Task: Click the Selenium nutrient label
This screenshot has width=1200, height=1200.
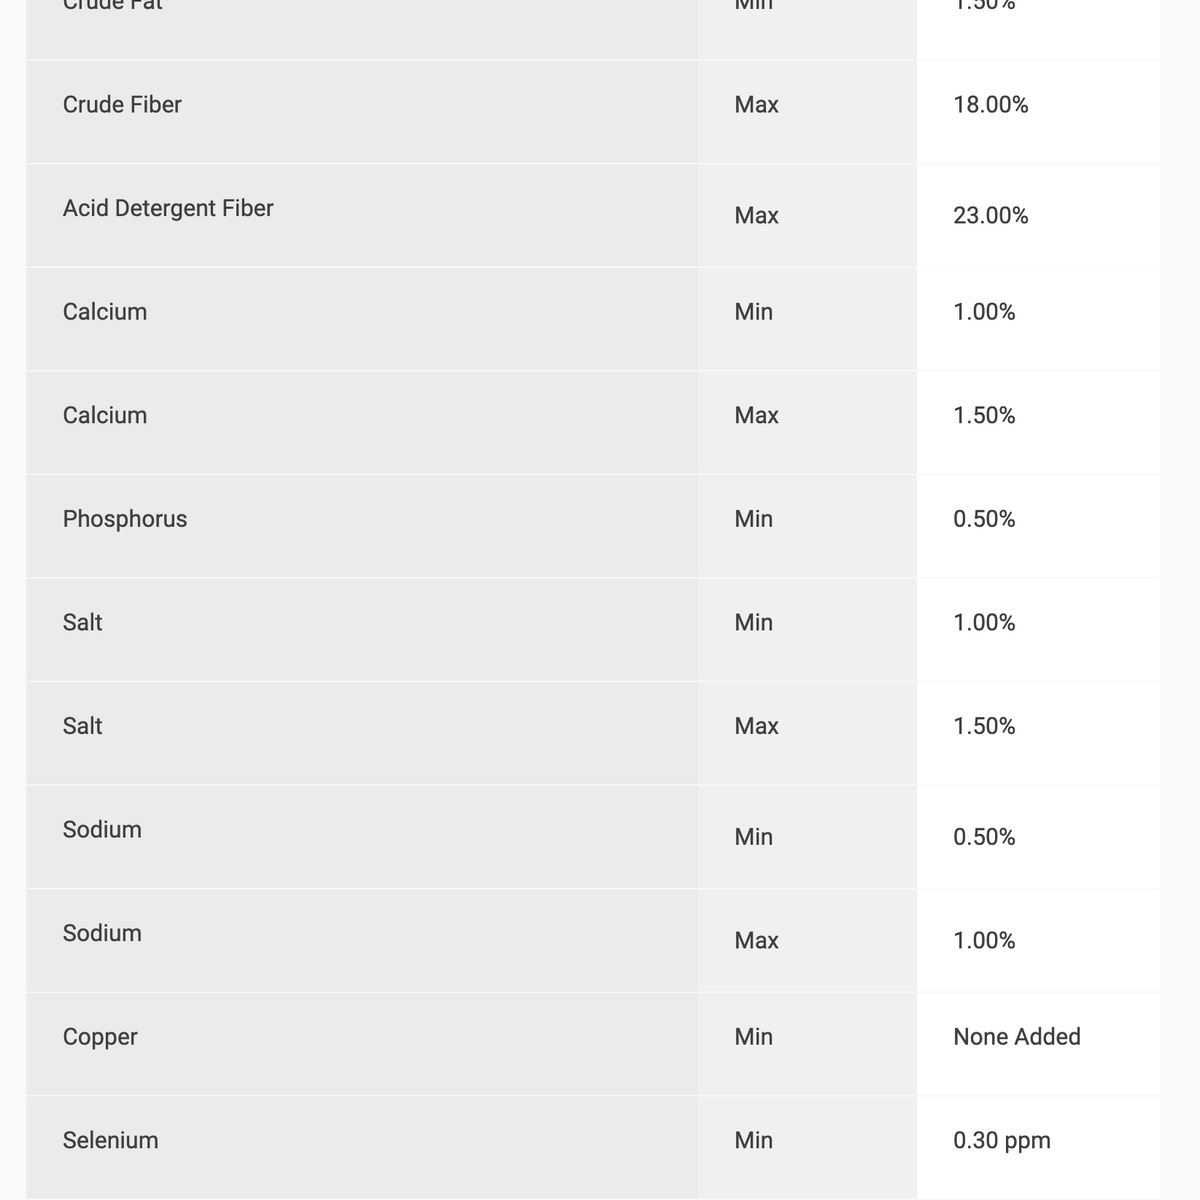Action: (x=110, y=1140)
